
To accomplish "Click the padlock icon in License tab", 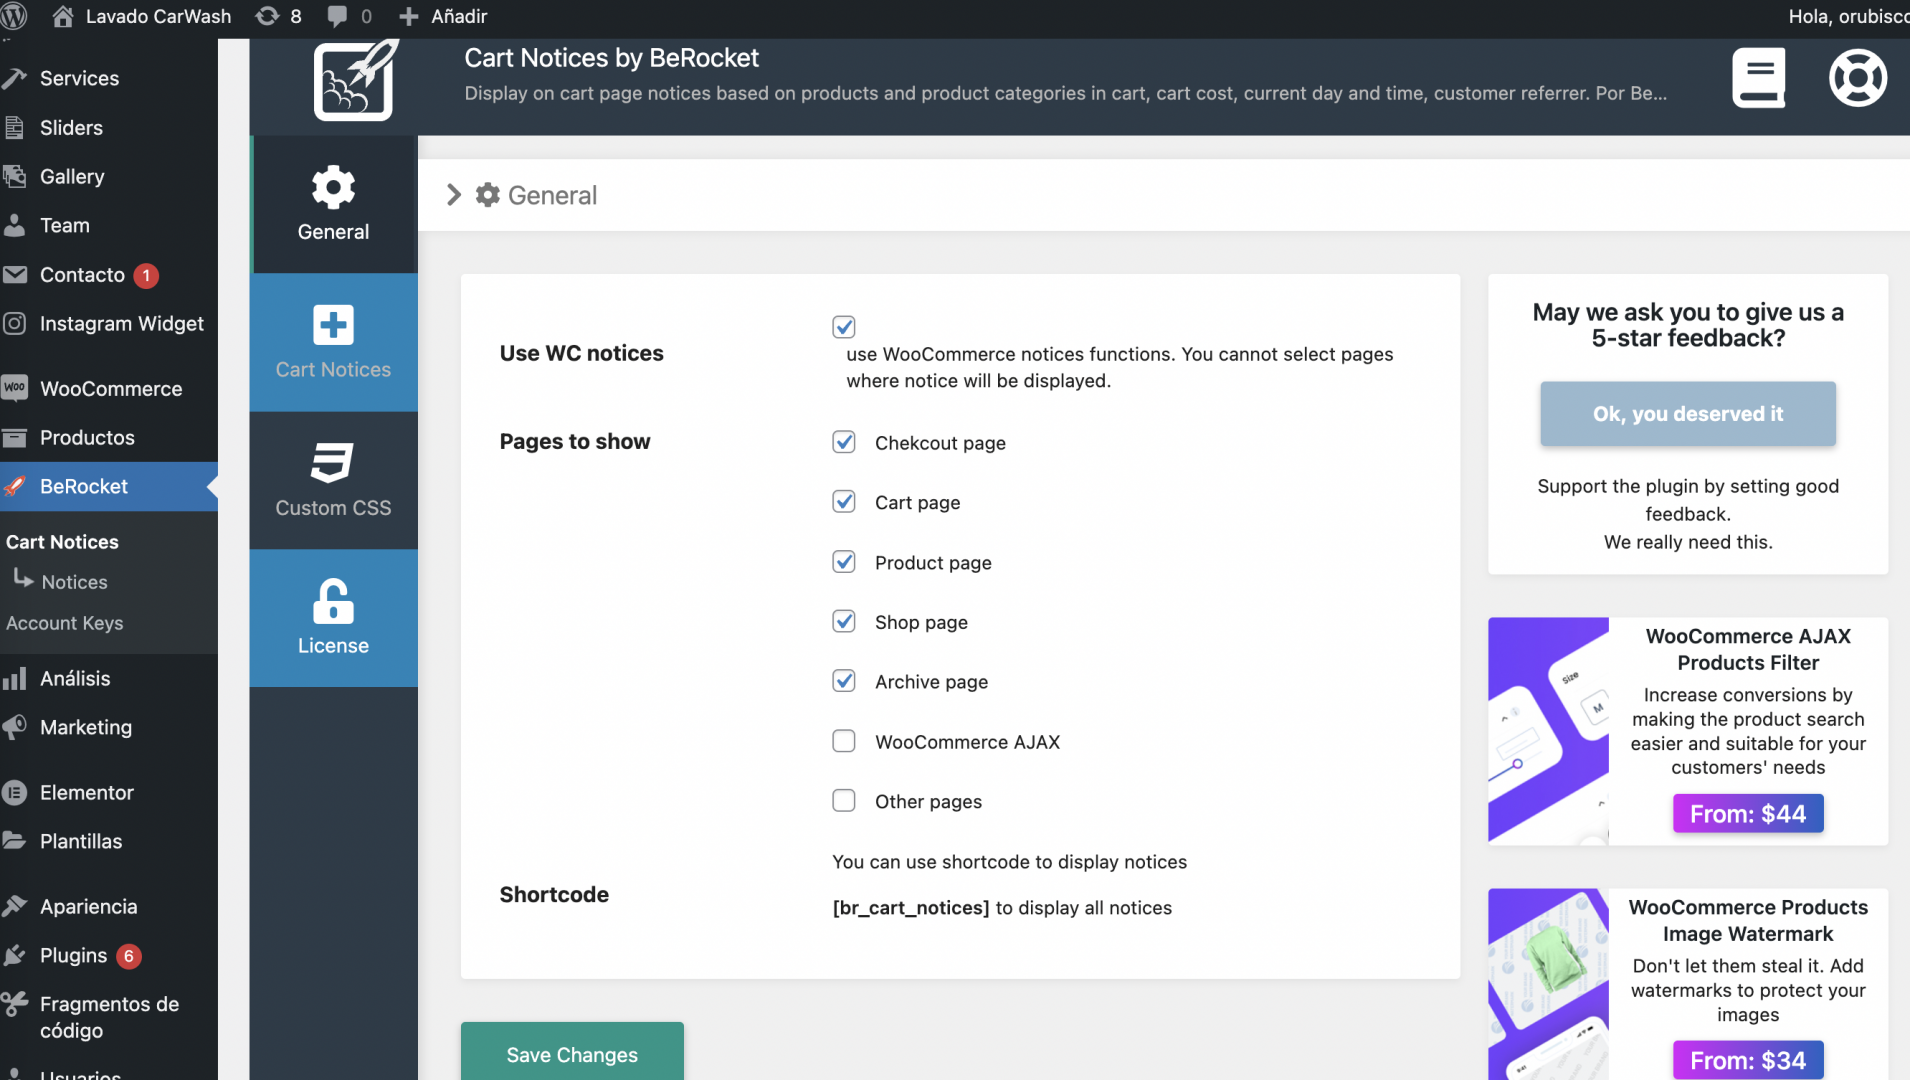I will tap(333, 601).
